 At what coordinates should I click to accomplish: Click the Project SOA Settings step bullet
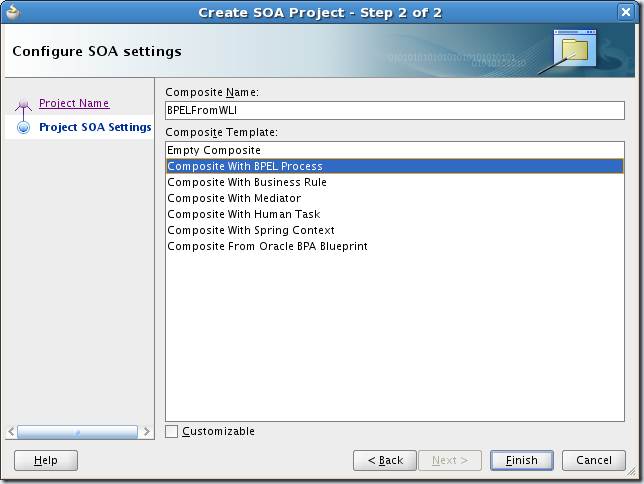(x=23, y=127)
